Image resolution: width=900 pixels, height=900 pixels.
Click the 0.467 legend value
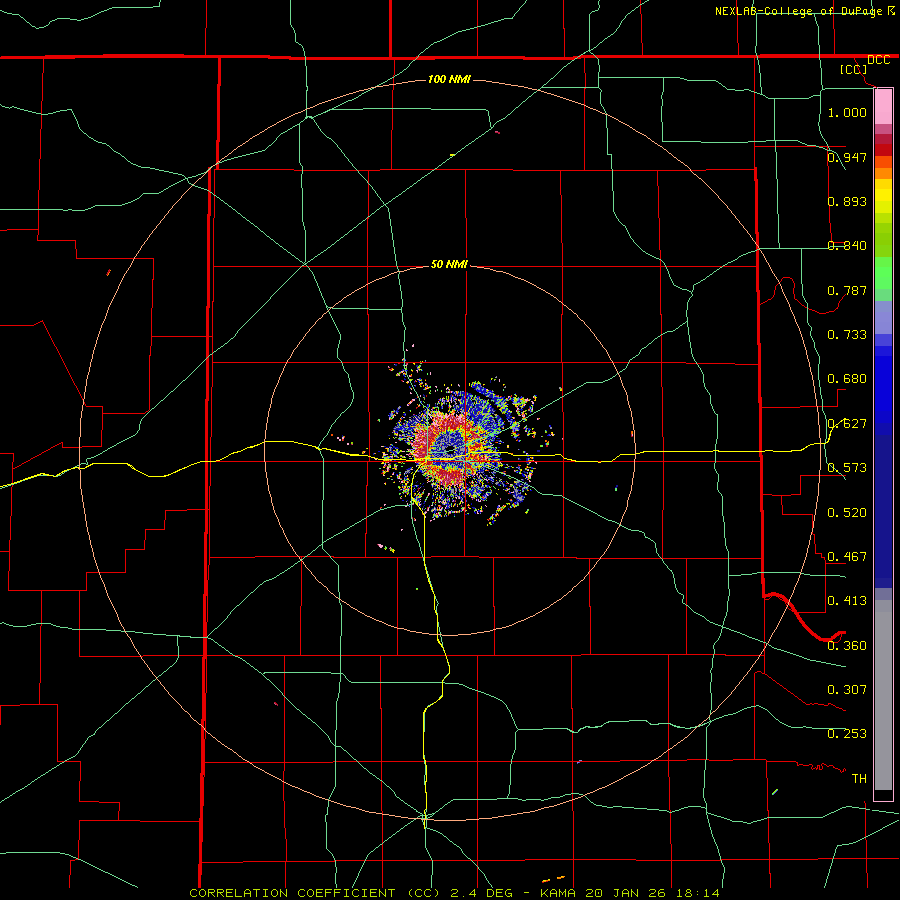(x=847, y=557)
